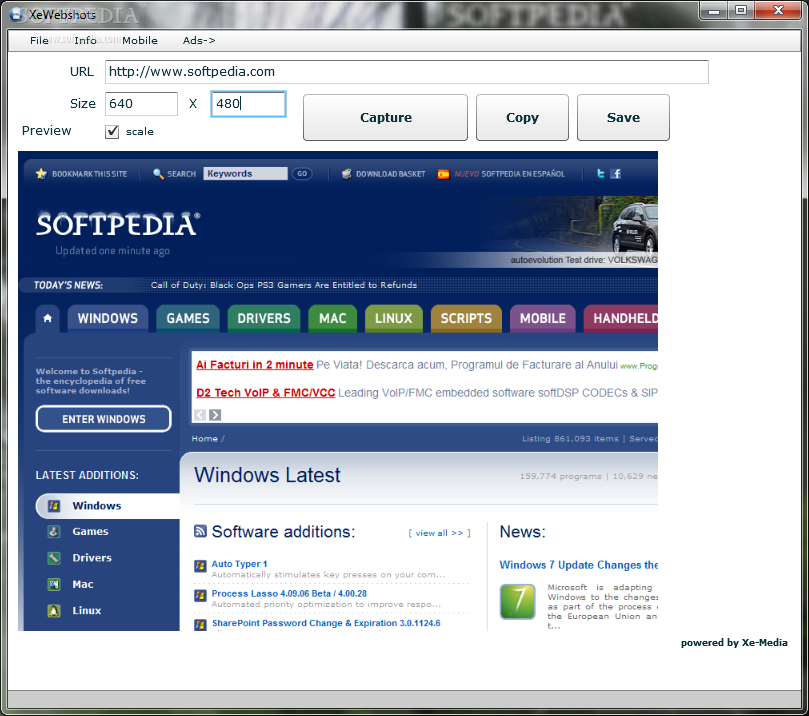809x716 pixels.
Task: Click the Windows icon in Latest Additions
Action: (54, 506)
